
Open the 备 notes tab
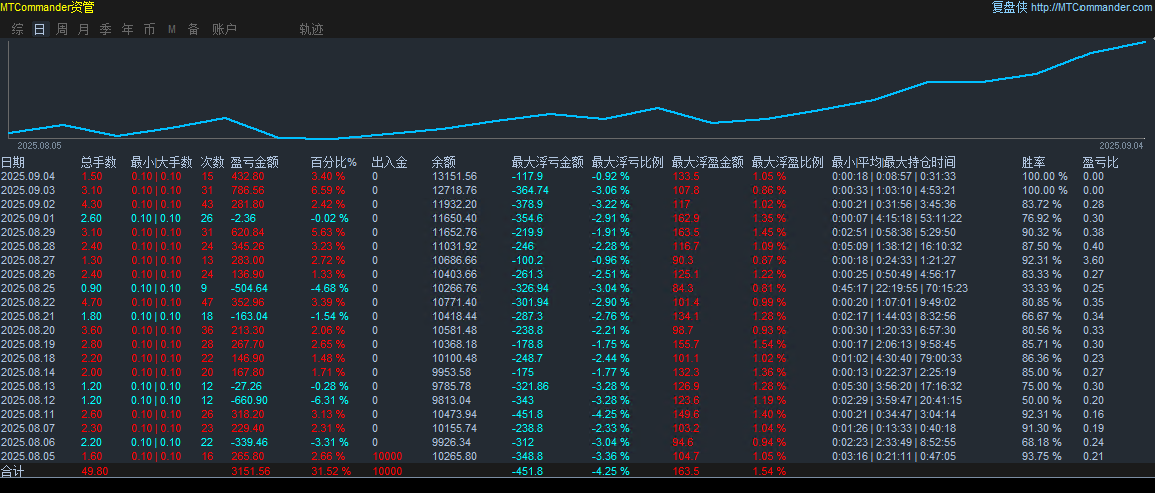coord(193,30)
